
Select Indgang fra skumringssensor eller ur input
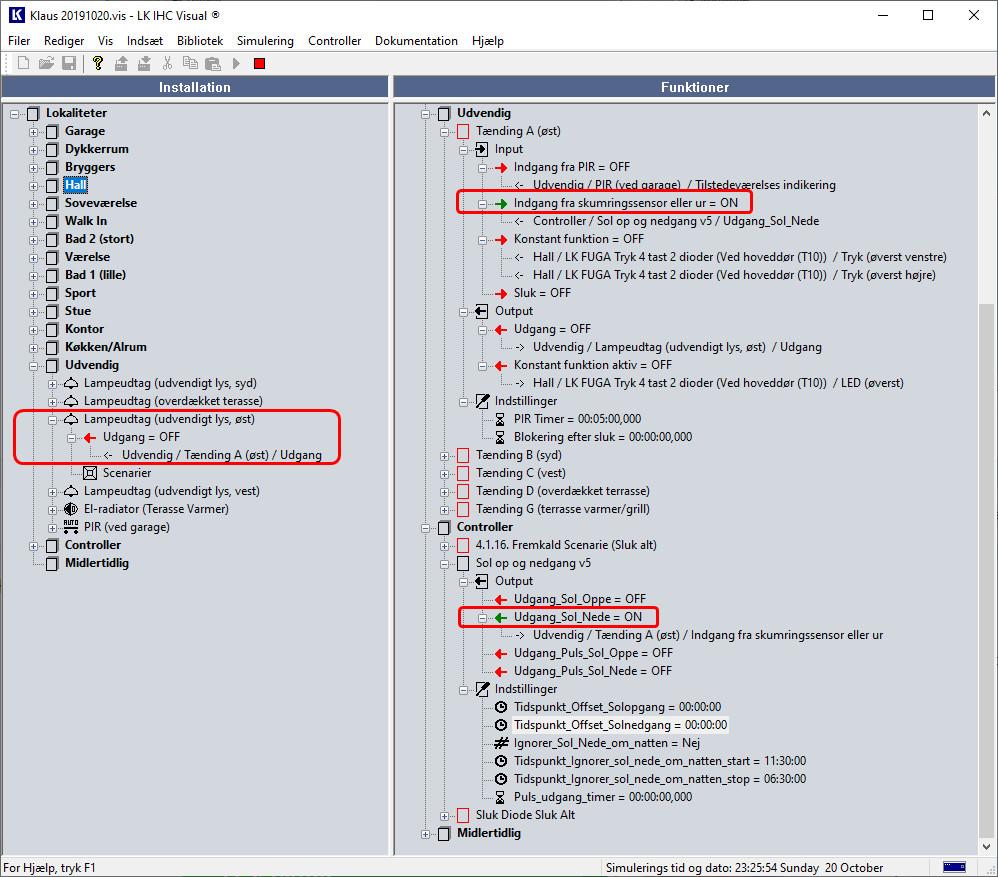click(x=625, y=203)
